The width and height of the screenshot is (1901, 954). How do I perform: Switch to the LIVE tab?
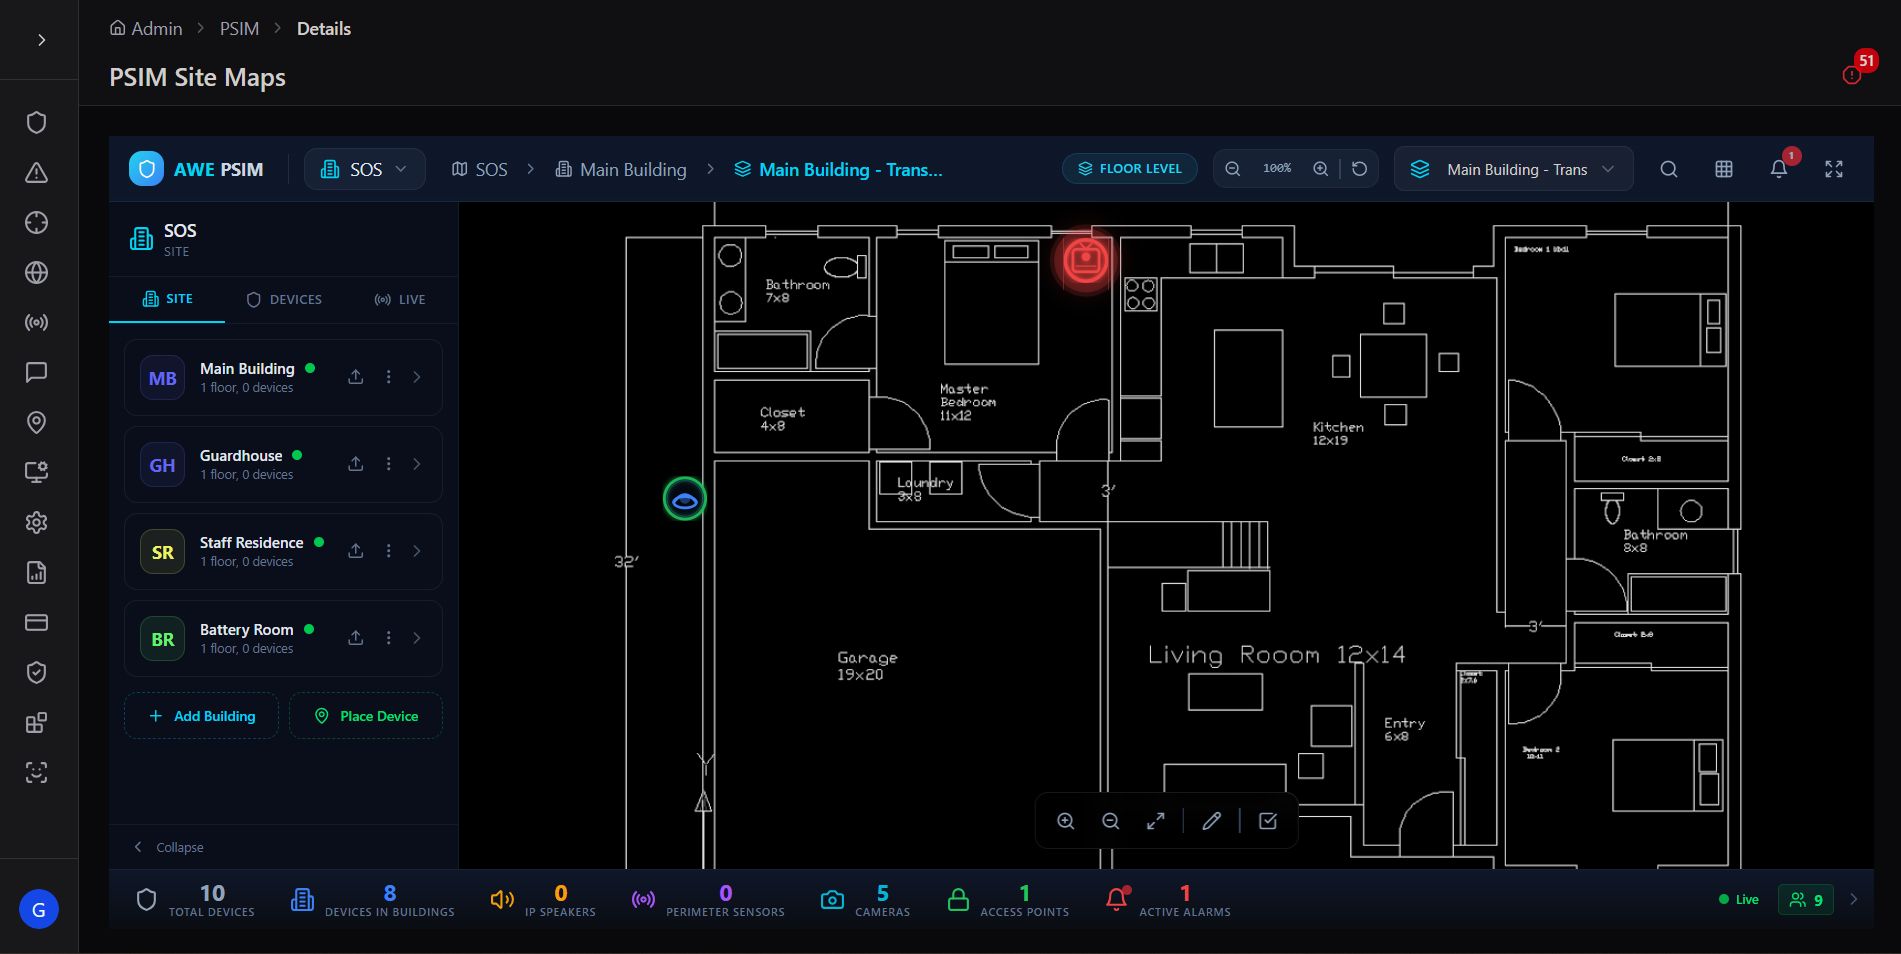point(400,299)
